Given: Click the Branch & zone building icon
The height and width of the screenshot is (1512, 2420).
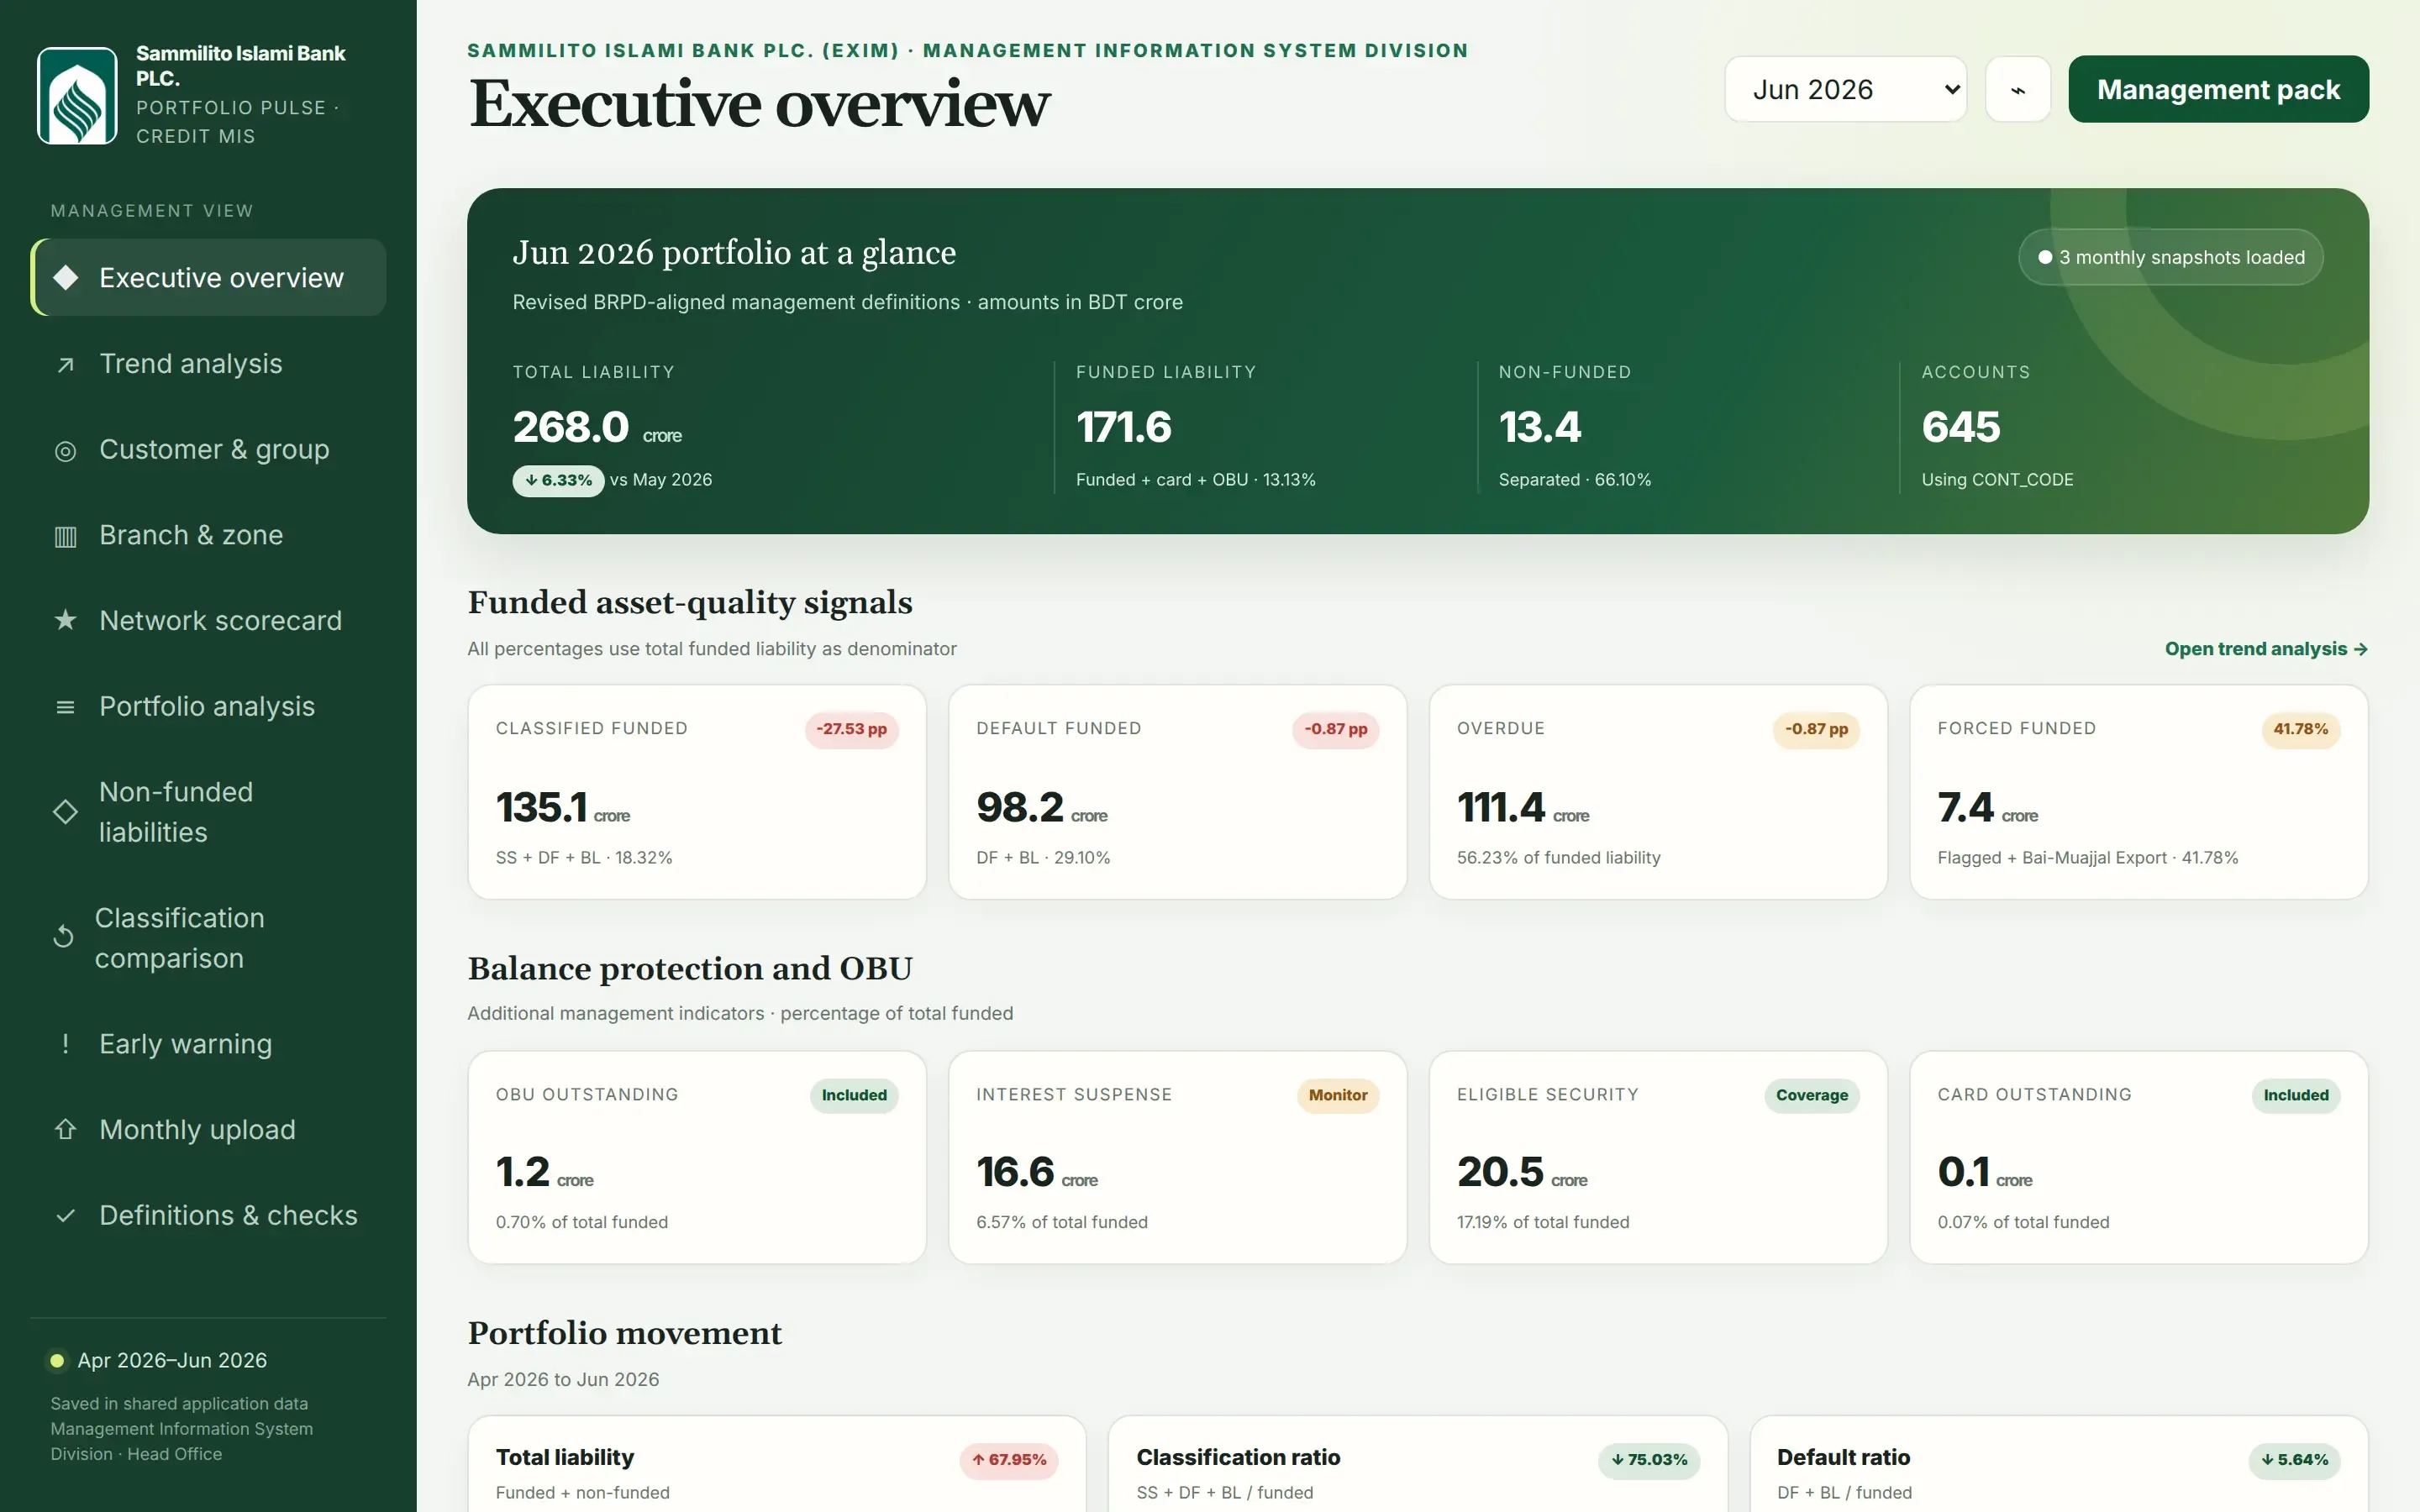Looking at the screenshot, I should [66, 536].
